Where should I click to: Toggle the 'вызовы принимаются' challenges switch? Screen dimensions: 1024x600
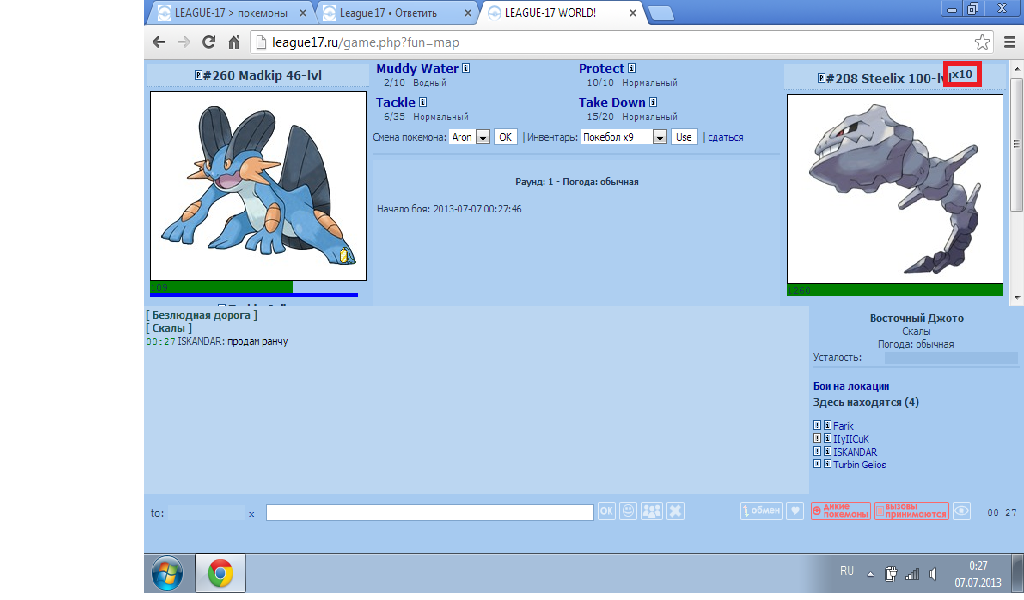click(x=911, y=511)
